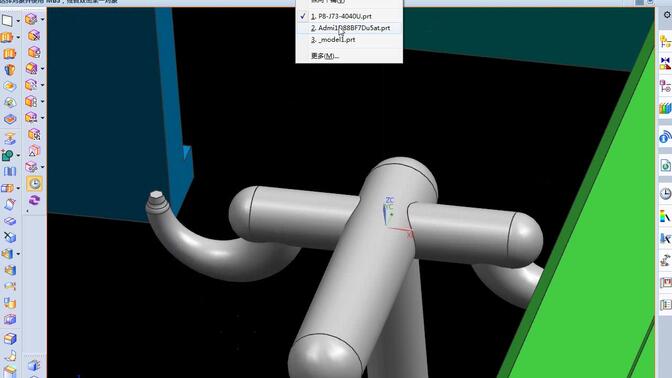672x378 pixels.
Task: Open the Part Navigator tab in resource bar
Action: coord(665,86)
